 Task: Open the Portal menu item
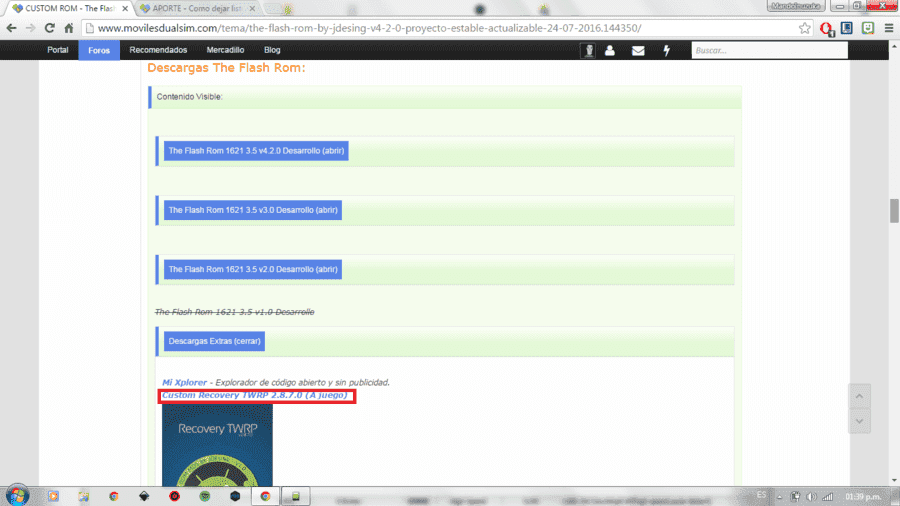(x=57, y=50)
